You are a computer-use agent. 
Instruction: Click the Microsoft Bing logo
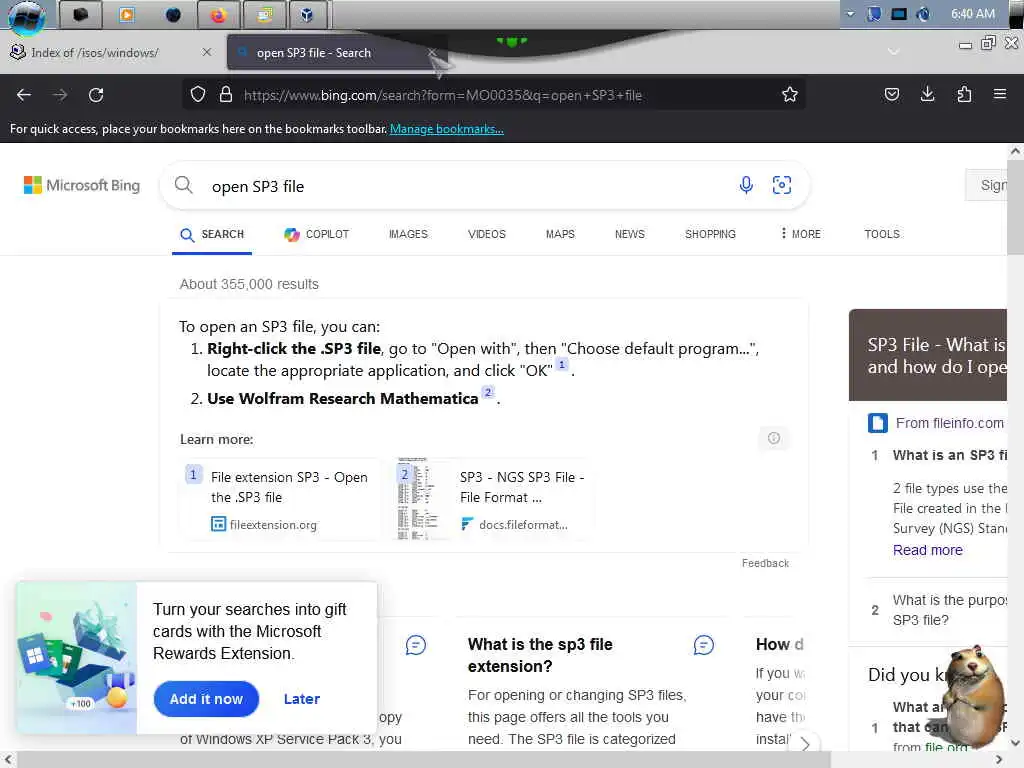pyautogui.click(x=82, y=185)
